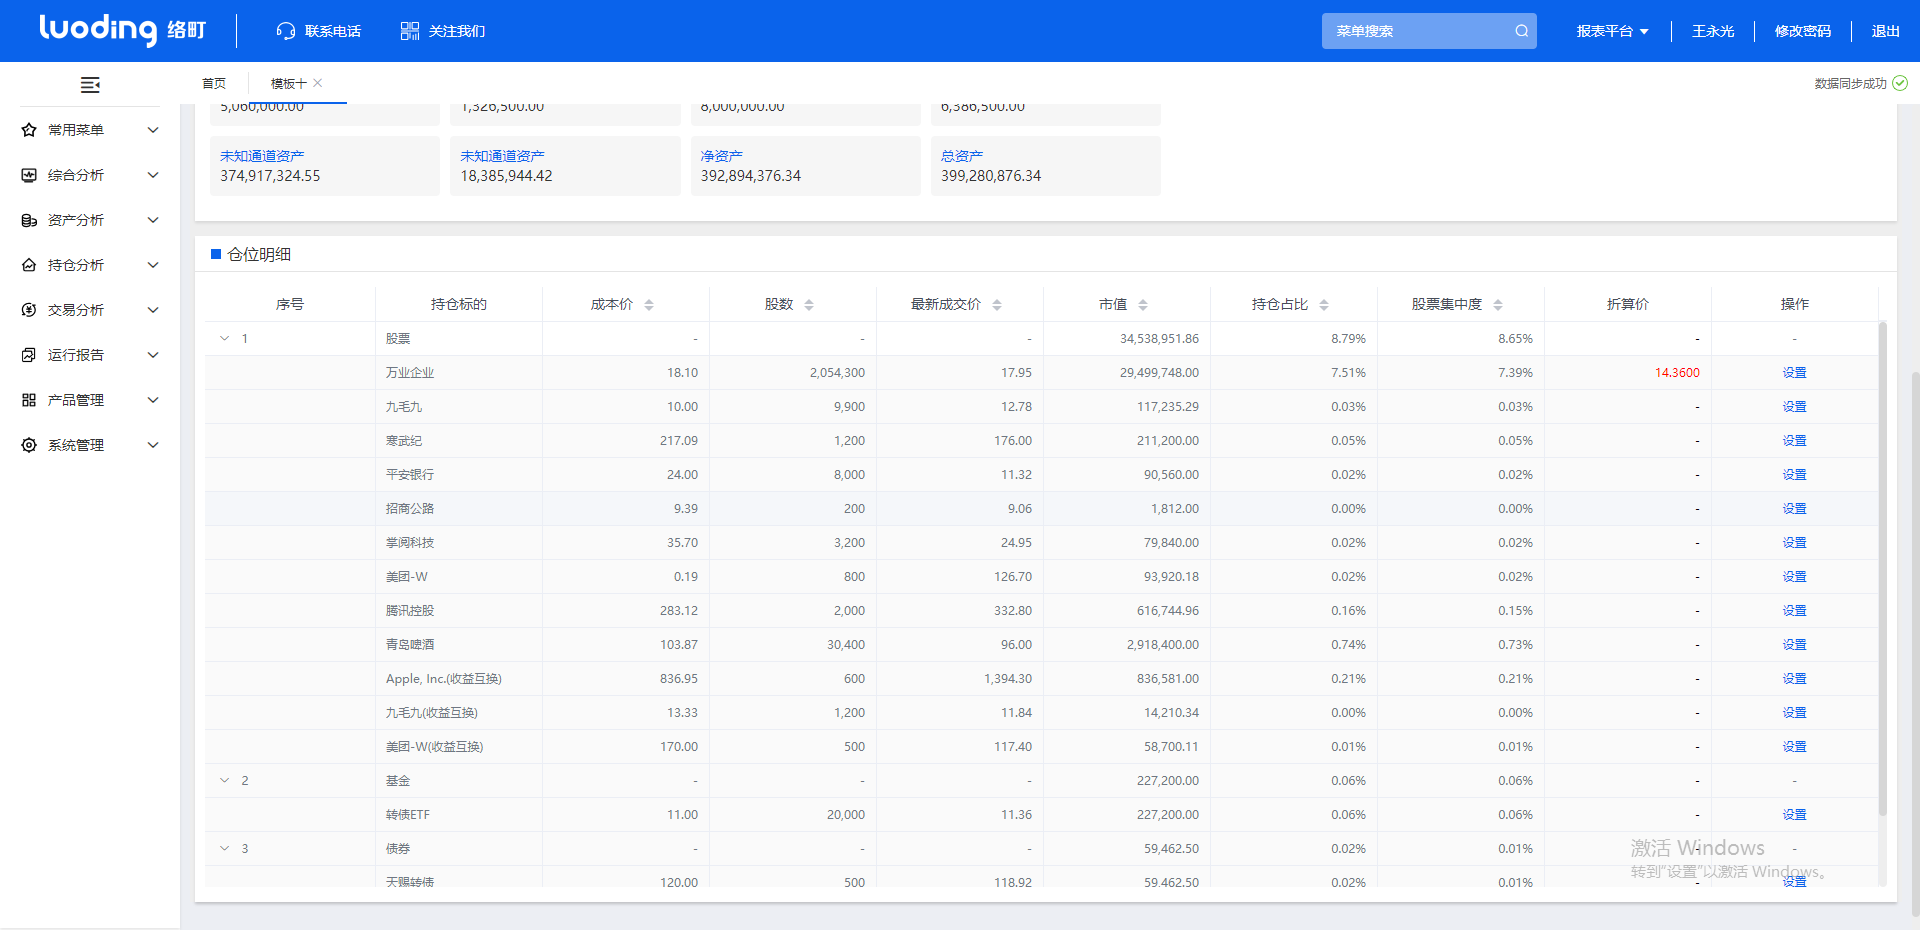Click the table's vertical scrollbar

(1882, 568)
